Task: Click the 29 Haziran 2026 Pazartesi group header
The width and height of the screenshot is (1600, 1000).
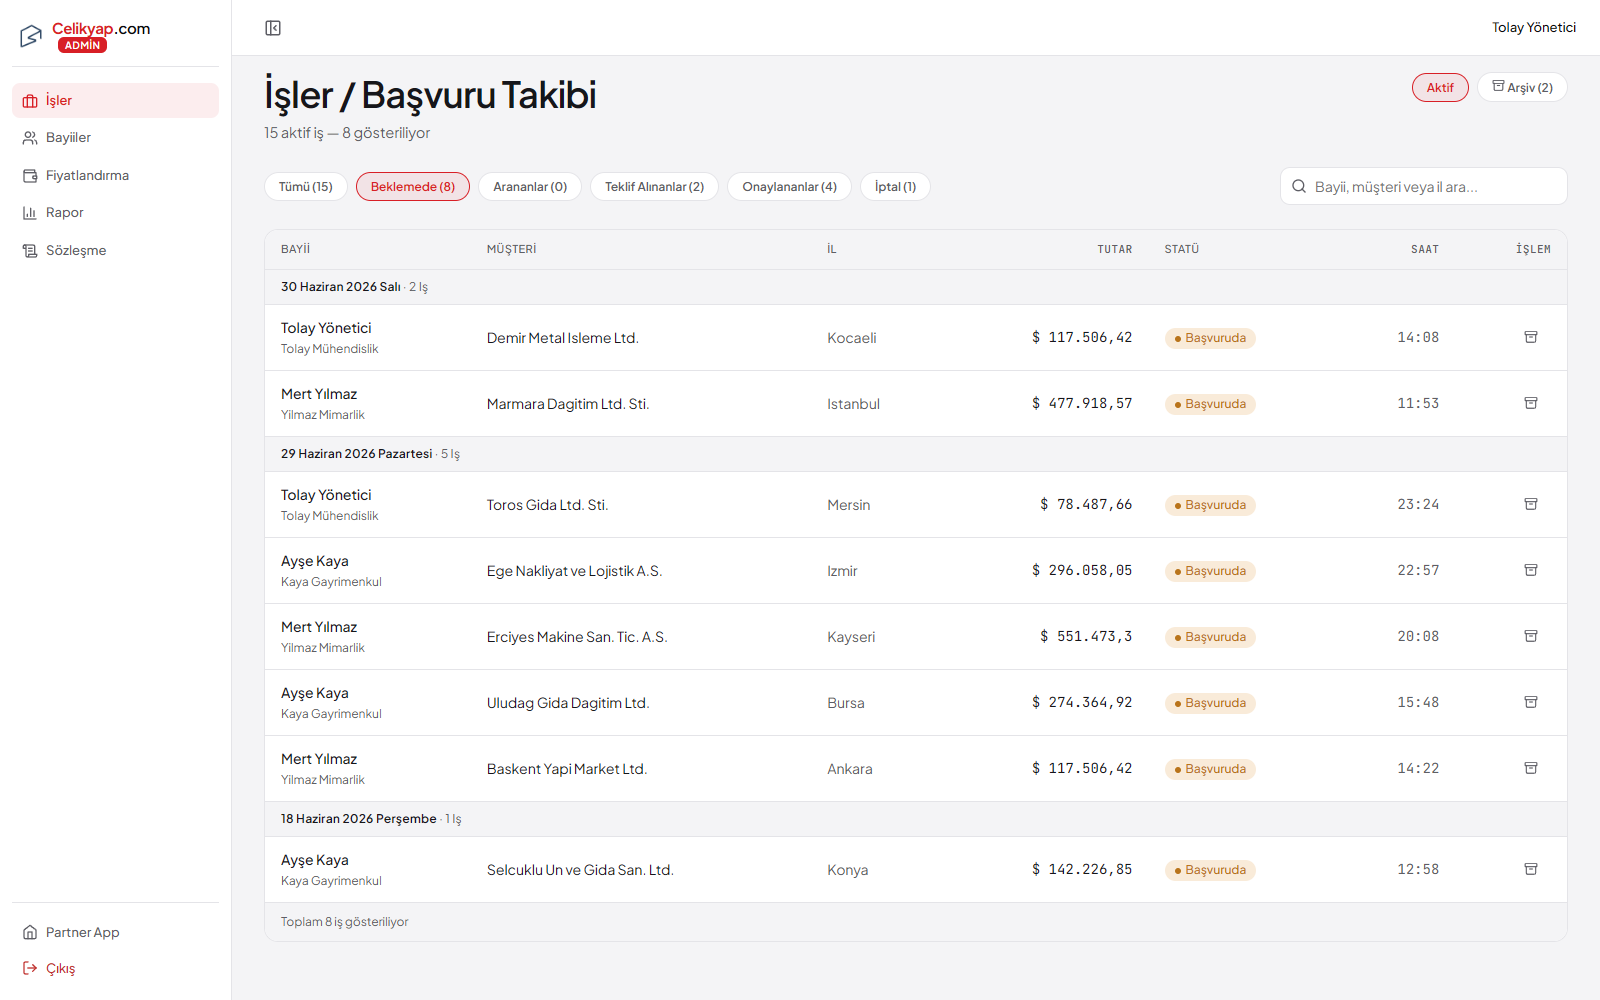Action: pos(915,454)
